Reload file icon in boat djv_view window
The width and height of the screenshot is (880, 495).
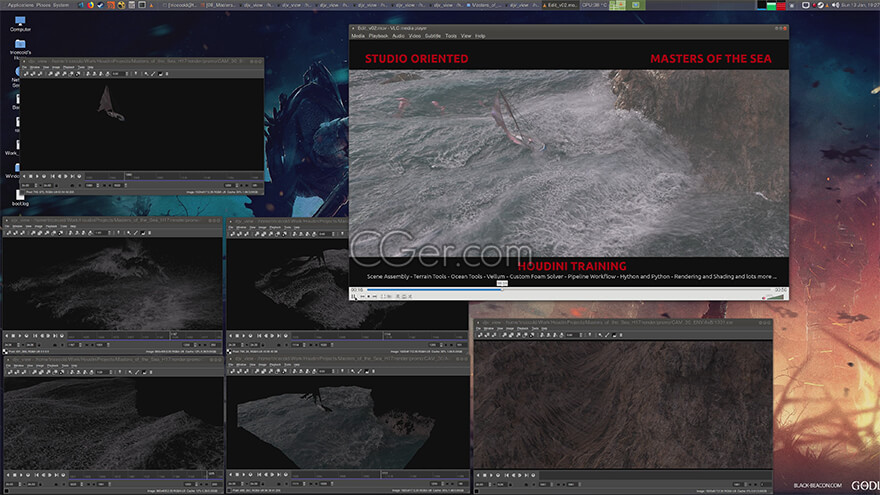(x=33, y=74)
